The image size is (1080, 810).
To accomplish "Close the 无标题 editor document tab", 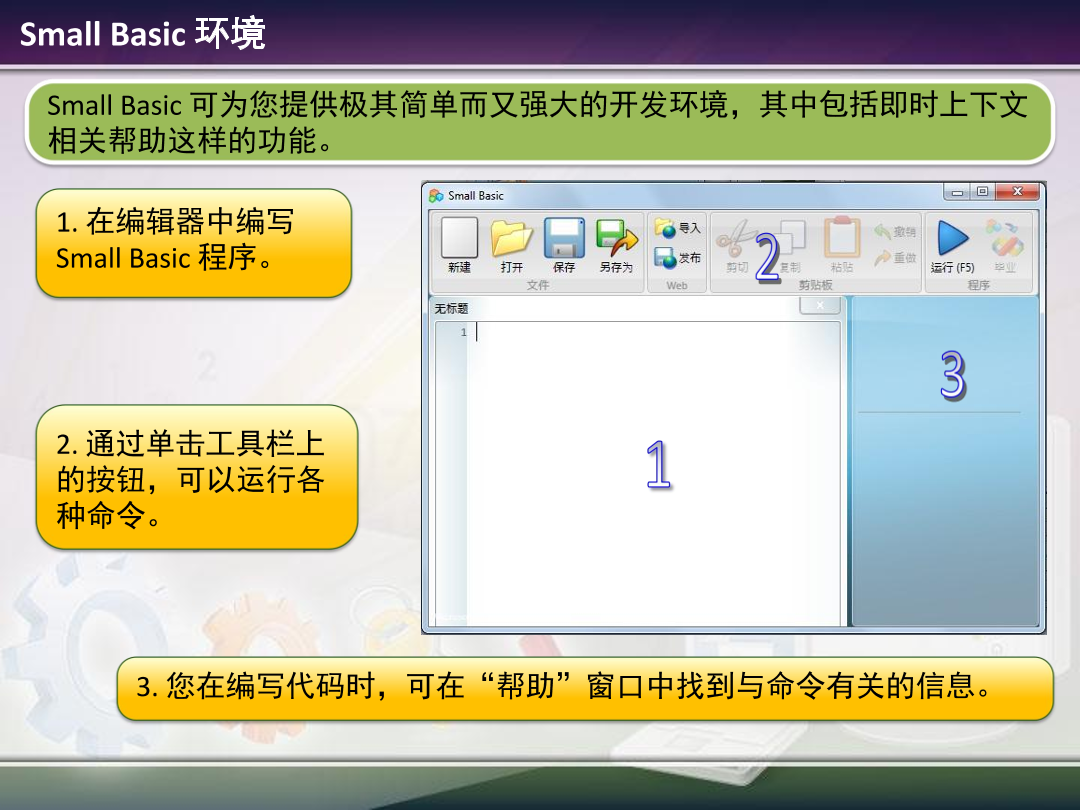I will (820, 306).
